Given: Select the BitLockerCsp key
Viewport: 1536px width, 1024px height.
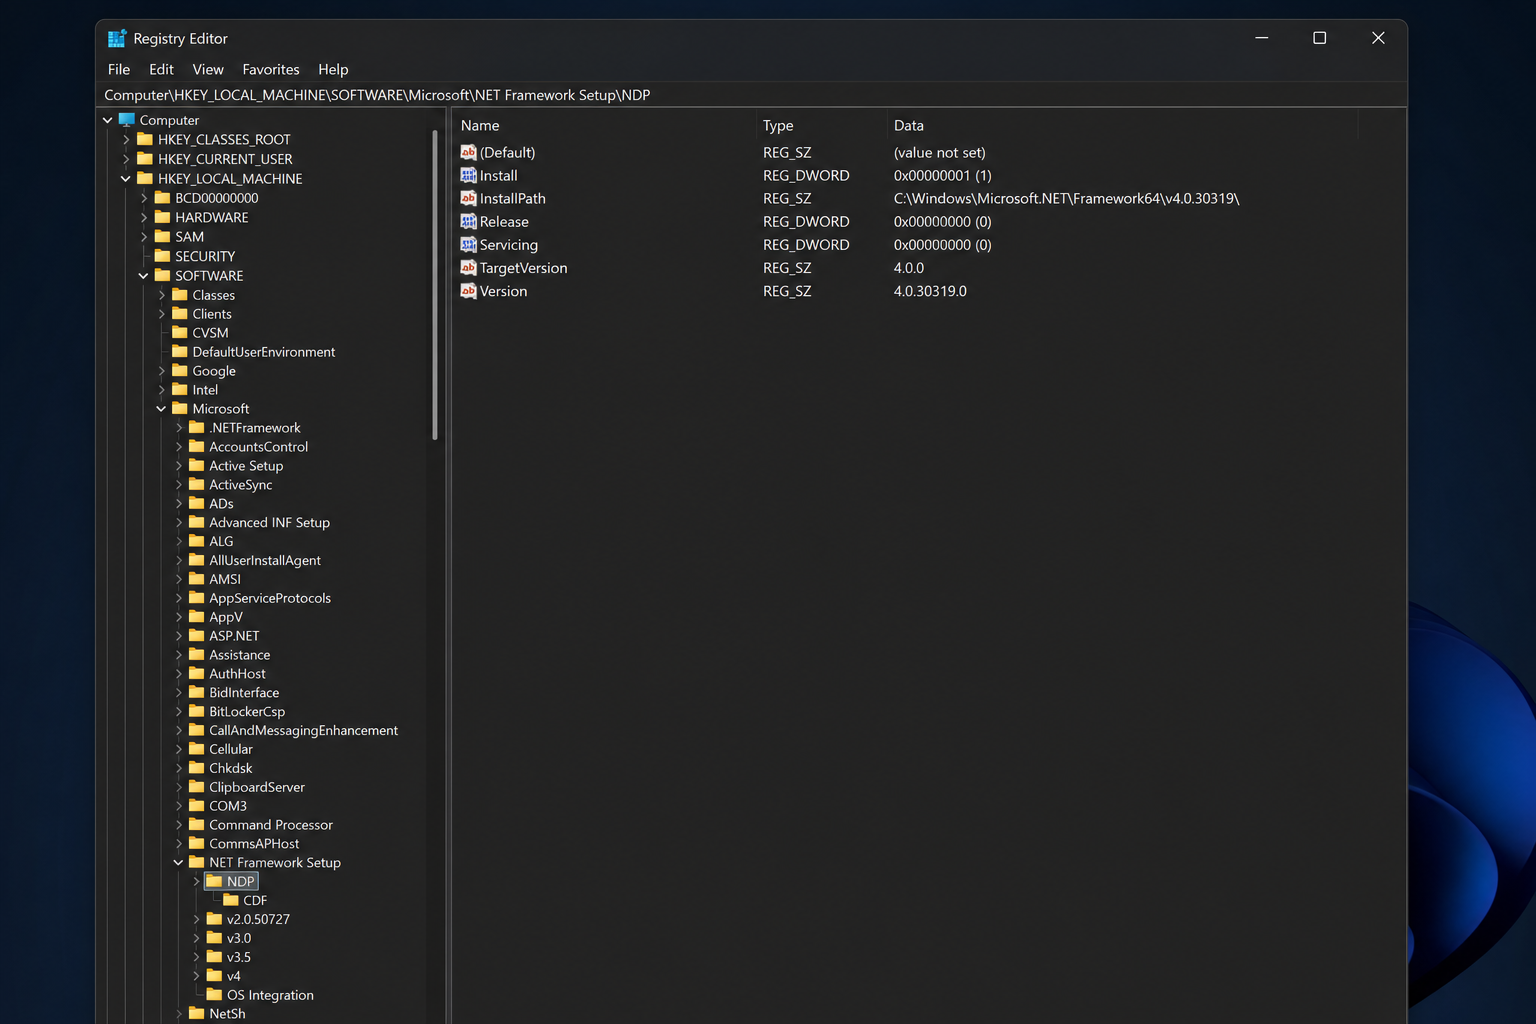Looking at the screenshot, I should (247, 711).
